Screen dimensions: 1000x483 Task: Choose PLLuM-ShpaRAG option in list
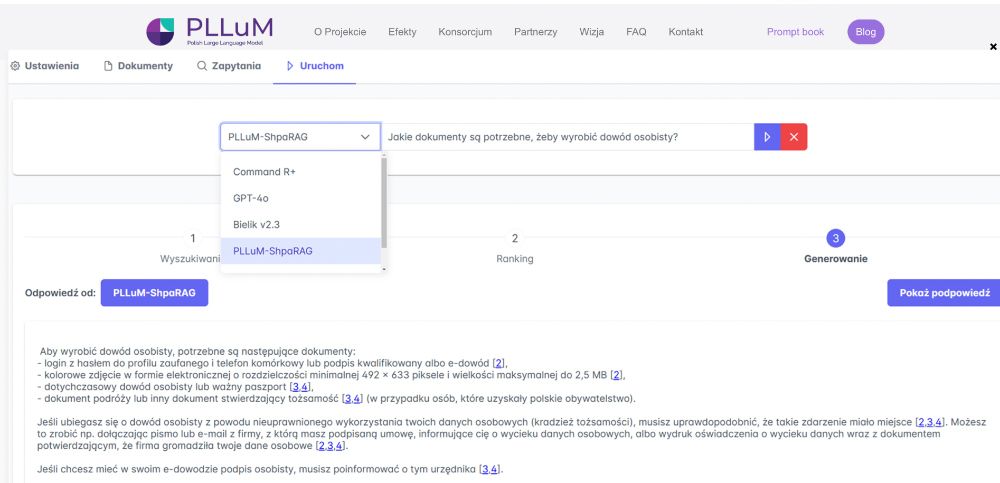[300, 251]
